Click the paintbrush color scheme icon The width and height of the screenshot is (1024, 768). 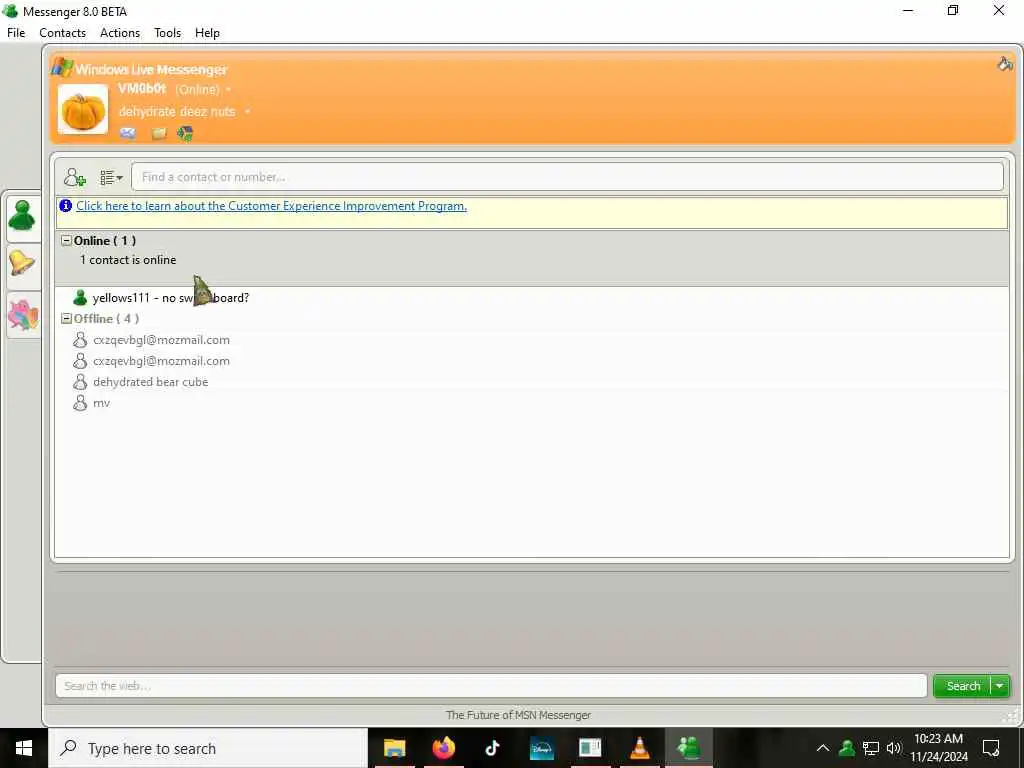[x=1004, y=63]
